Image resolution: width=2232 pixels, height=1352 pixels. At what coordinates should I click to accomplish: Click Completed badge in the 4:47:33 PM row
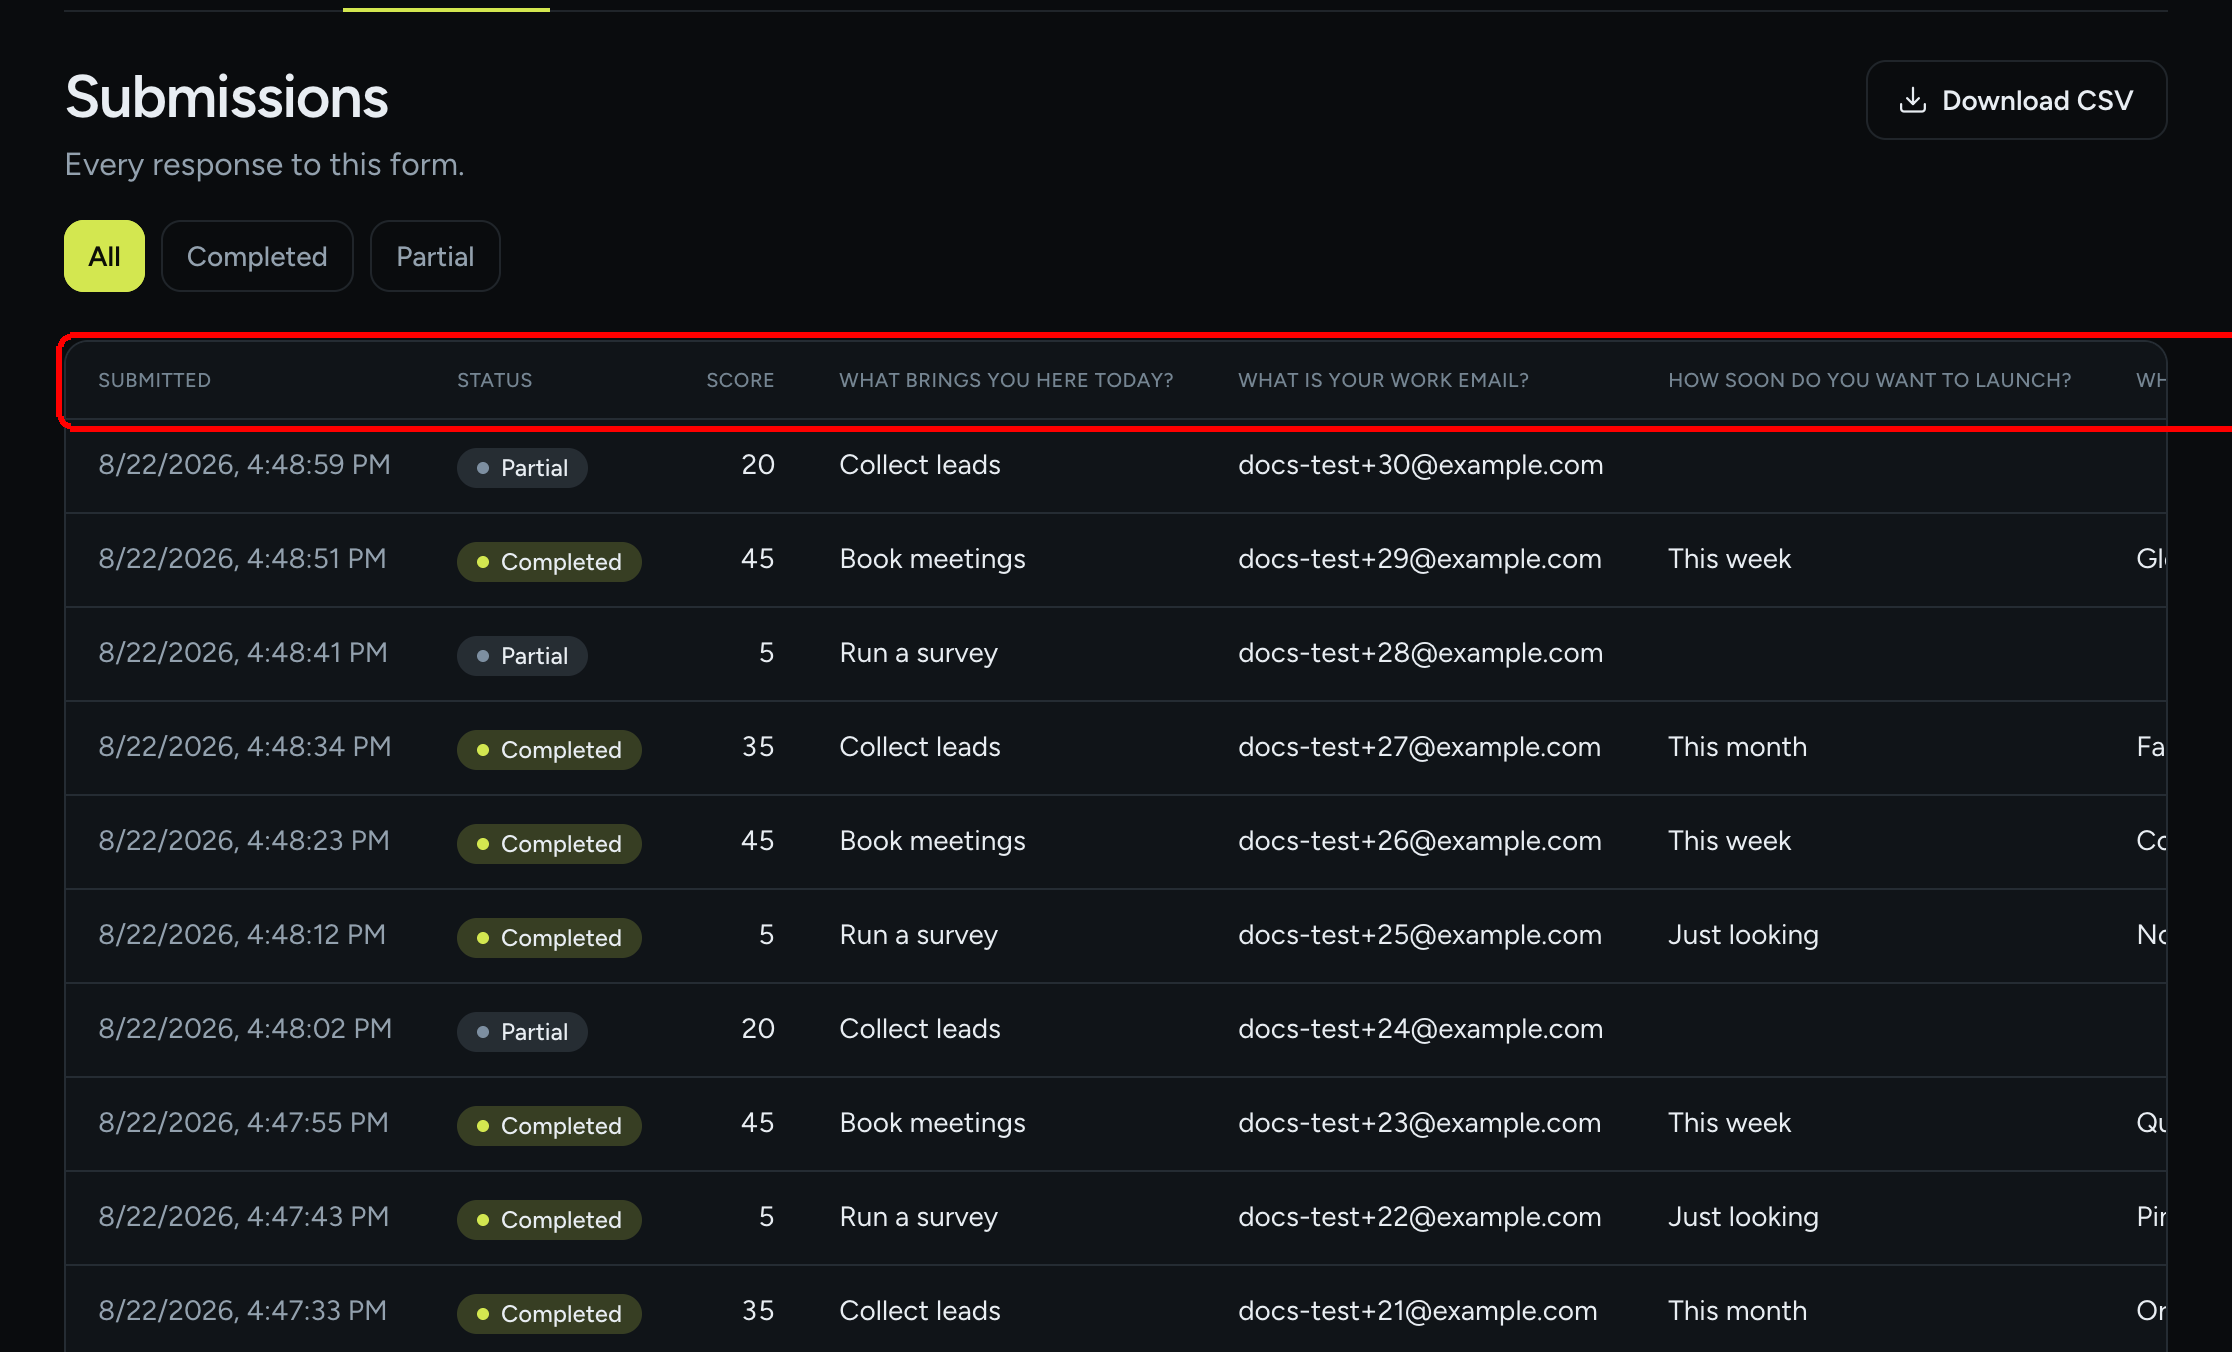(549, 1314)
